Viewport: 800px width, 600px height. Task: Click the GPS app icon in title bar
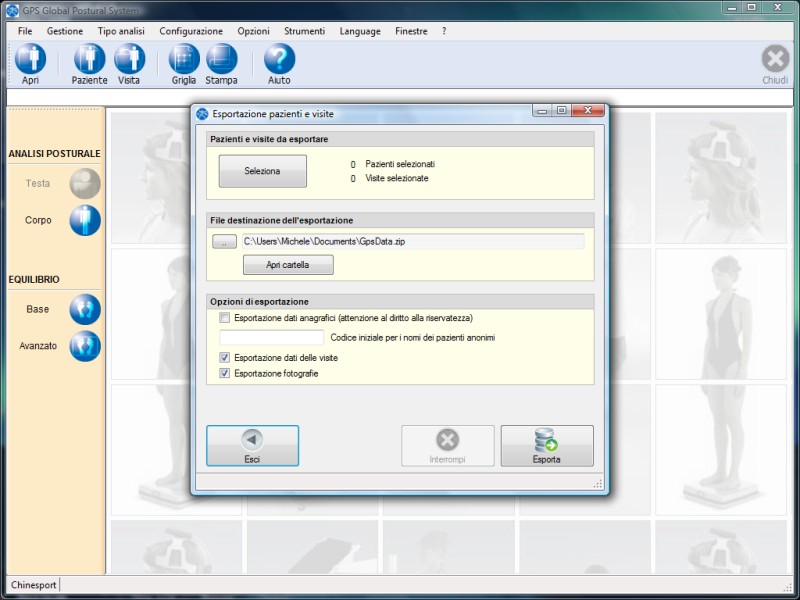[12, 10]
